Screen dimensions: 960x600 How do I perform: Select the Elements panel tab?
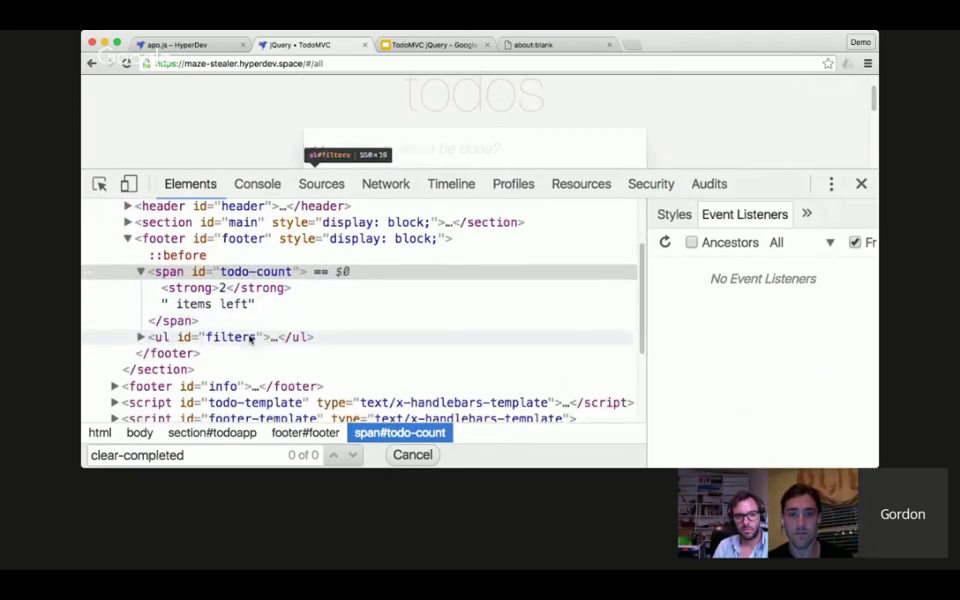(x=190, y=184)
